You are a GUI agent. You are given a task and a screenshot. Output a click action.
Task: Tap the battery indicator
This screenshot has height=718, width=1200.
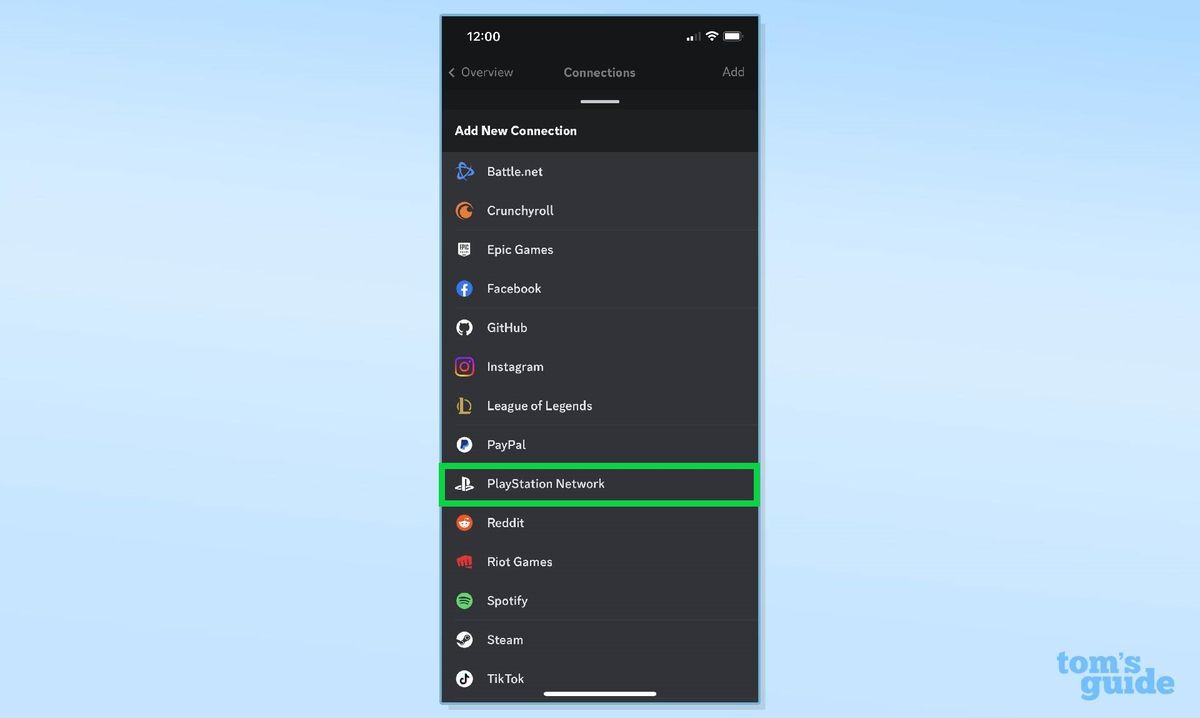point(734,35)
